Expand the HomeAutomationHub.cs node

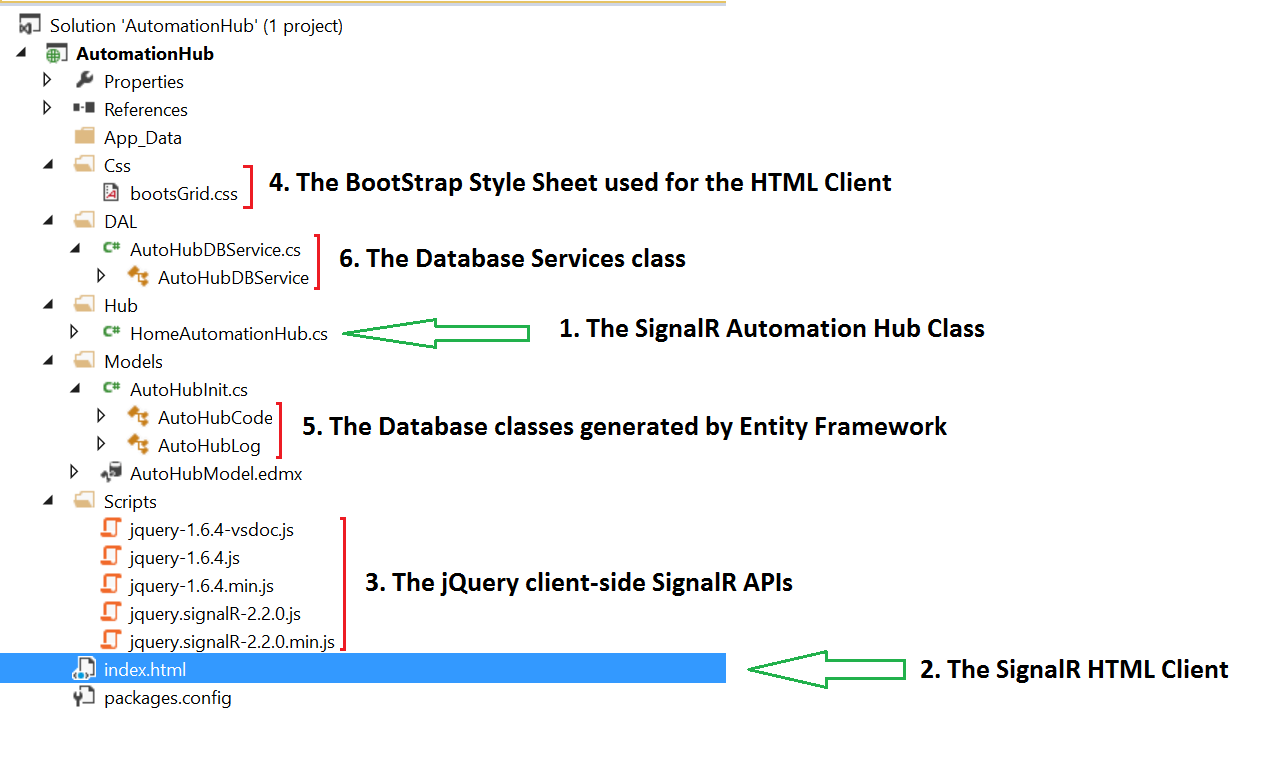tap(74, 333)
